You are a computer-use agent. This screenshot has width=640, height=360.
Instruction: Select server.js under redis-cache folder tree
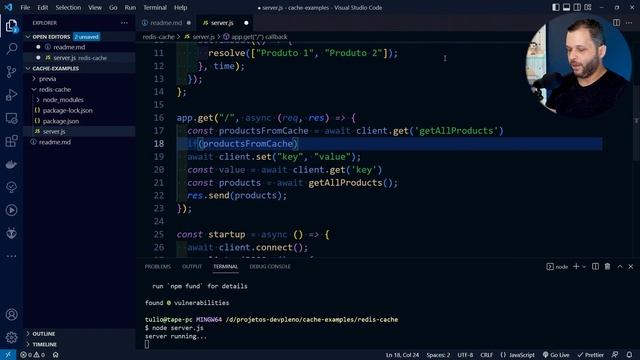tap(54, 131)
